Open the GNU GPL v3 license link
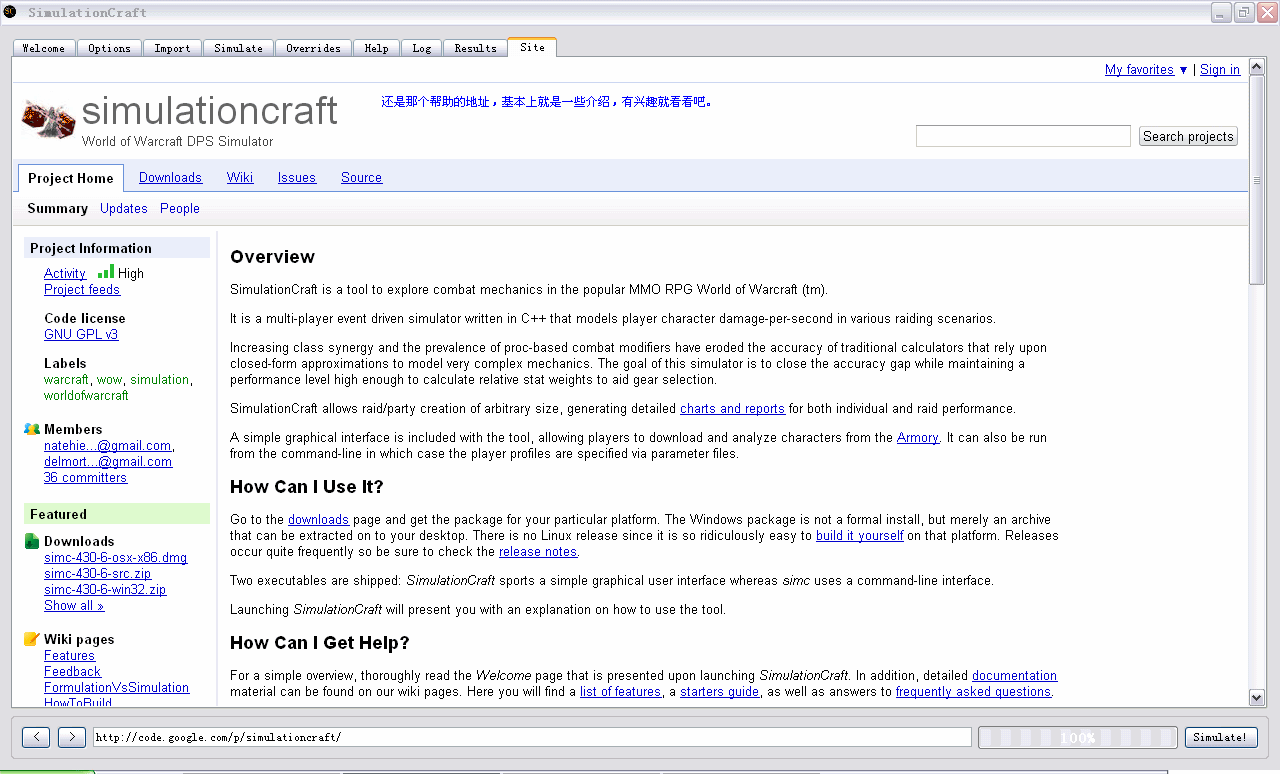The height and width of the screenshot is (774, 1280). coord(81,334)
